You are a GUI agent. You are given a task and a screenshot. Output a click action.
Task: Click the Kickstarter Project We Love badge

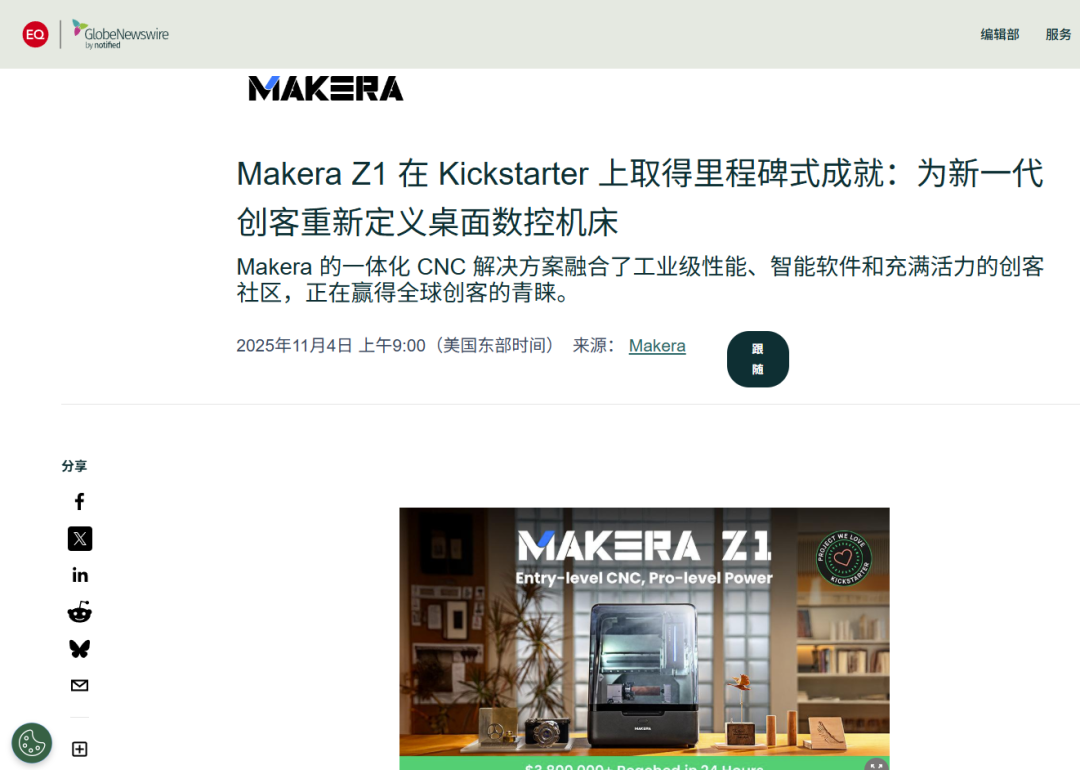point(844,558)
